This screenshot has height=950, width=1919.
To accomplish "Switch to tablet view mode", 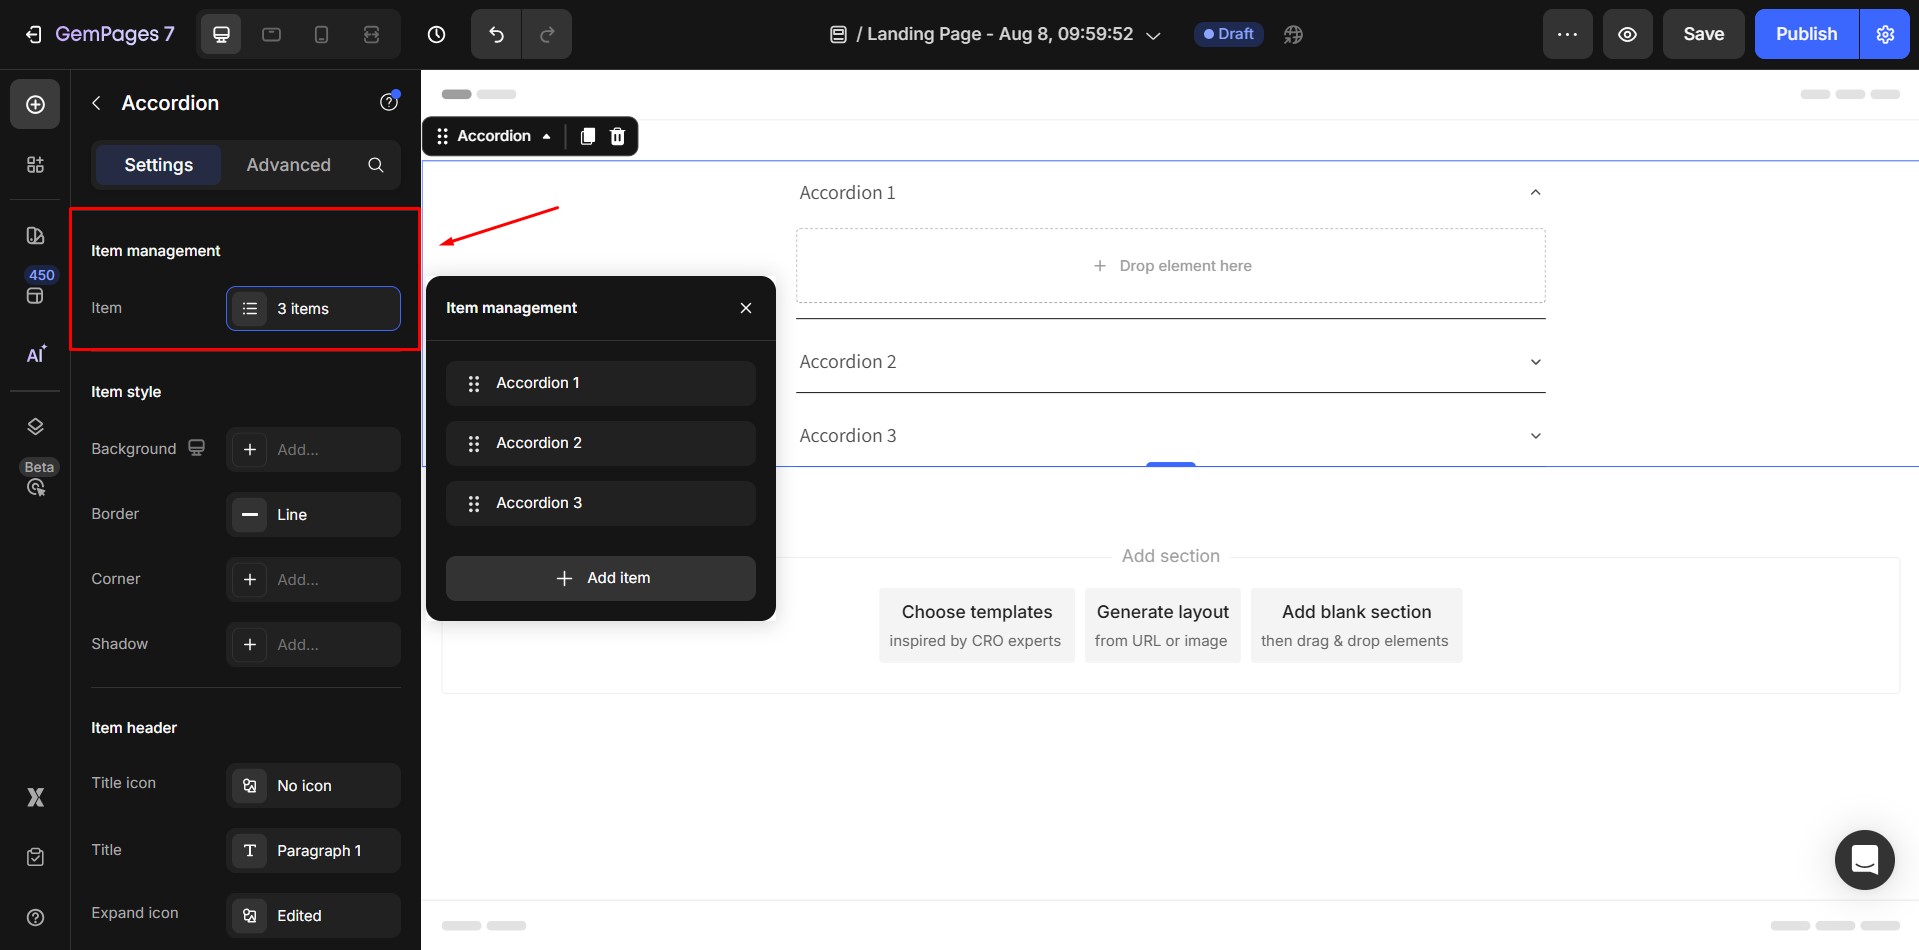I will [x=271, y=33].
